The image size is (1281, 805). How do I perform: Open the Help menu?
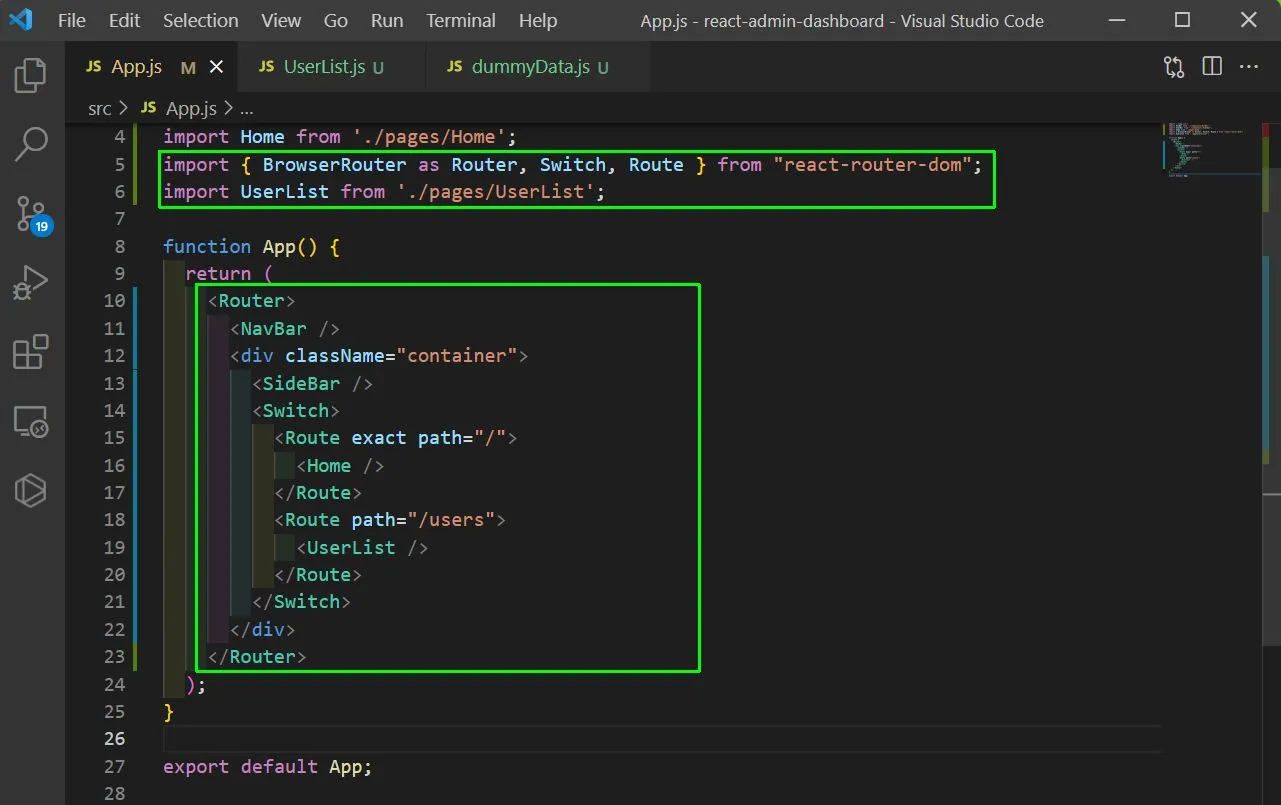coord(538,20)
